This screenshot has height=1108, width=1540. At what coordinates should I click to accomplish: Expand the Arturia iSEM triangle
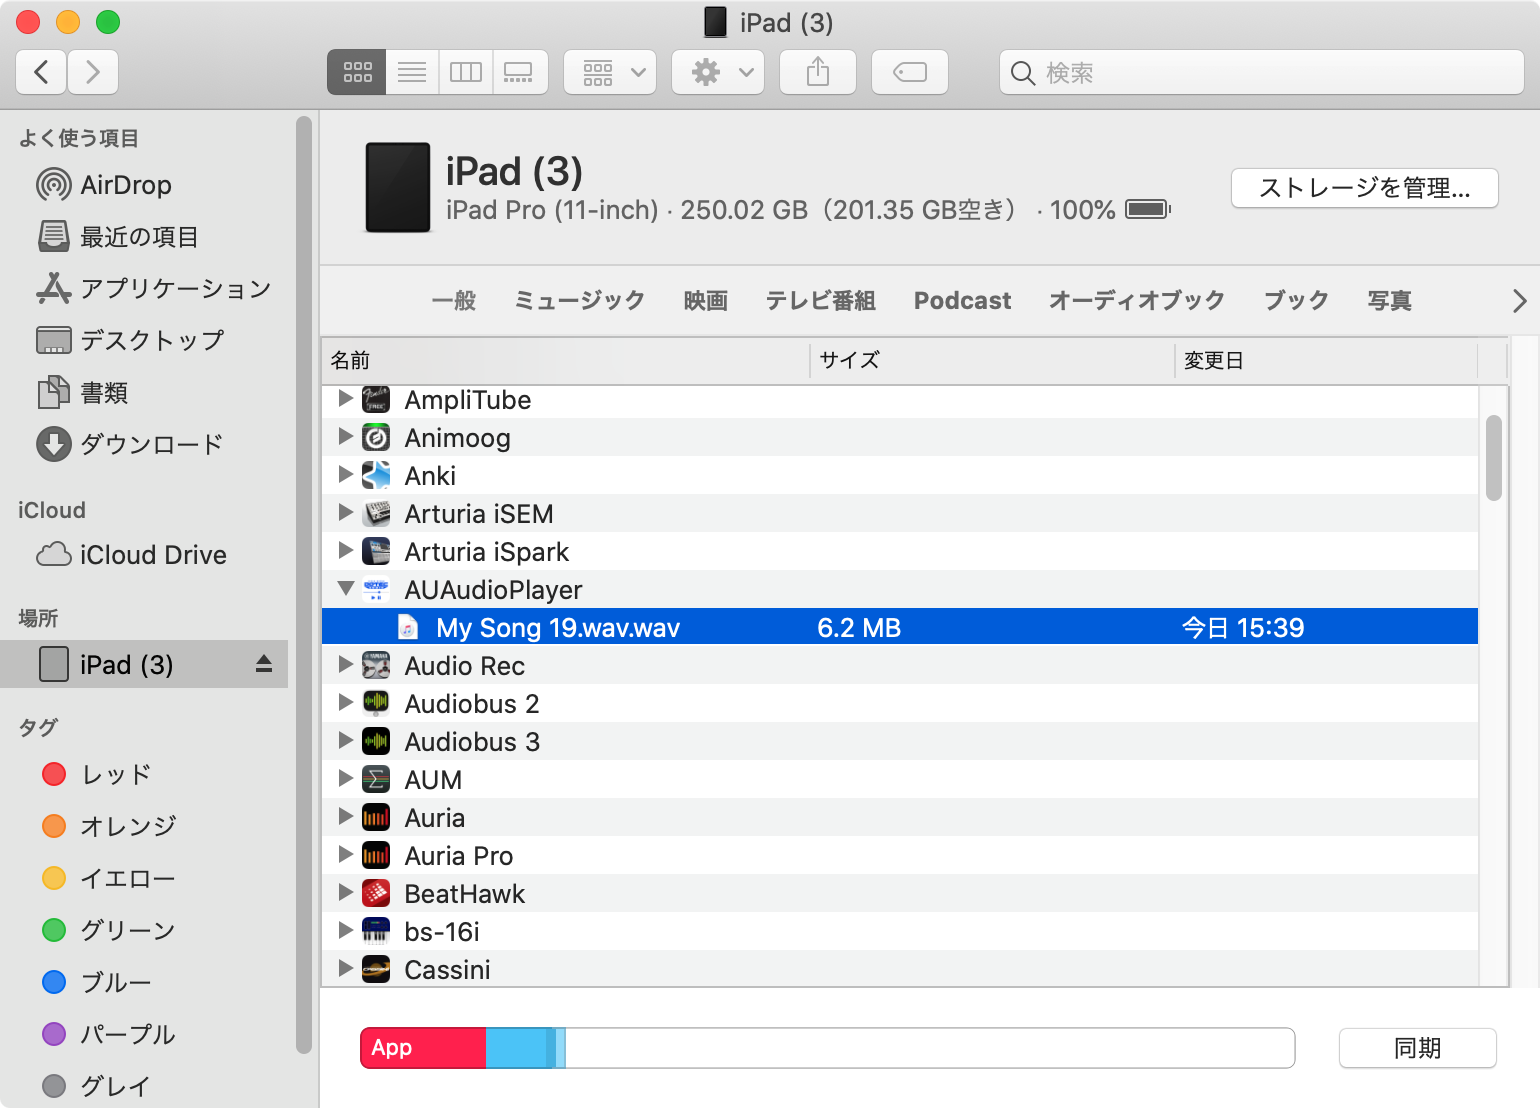click(346, 512)
